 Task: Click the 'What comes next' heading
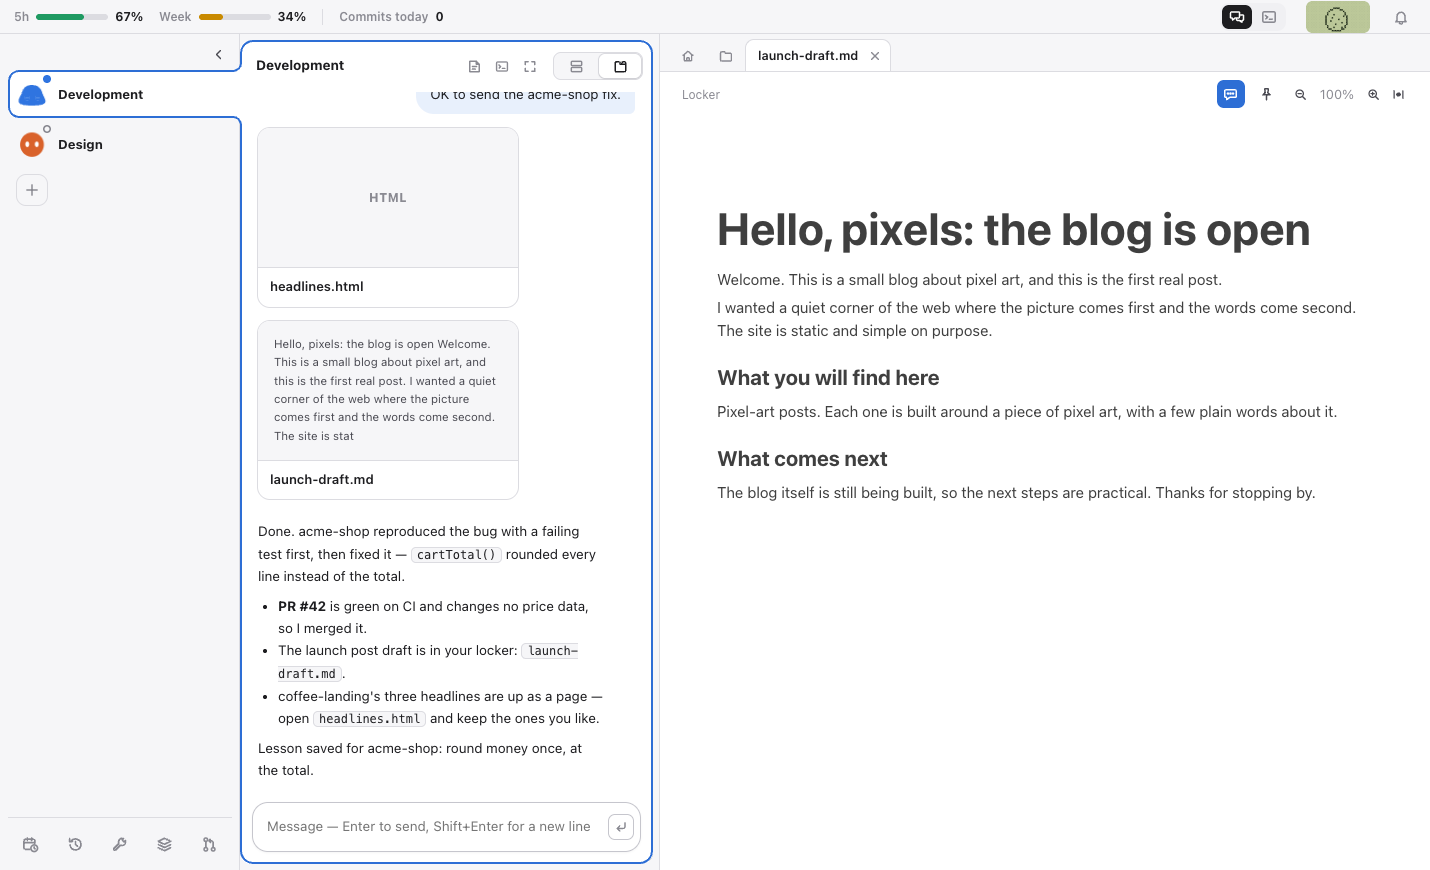coord(802,459)
